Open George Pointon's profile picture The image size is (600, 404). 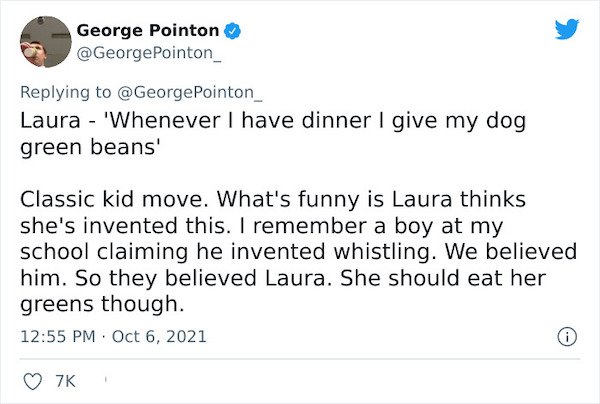(x=46, y=42)
